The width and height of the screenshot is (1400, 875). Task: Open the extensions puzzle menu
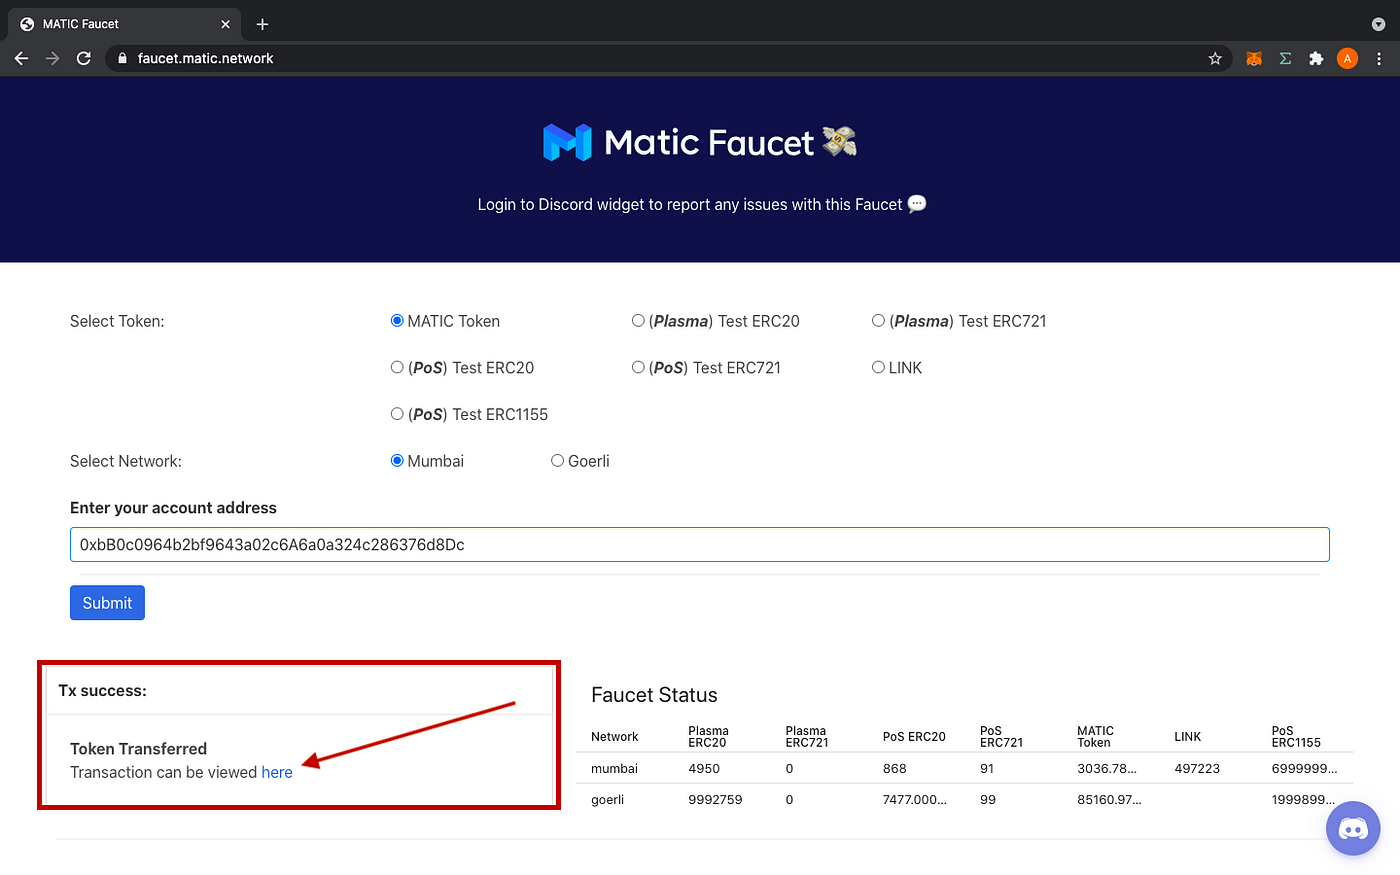point(1316,58)
